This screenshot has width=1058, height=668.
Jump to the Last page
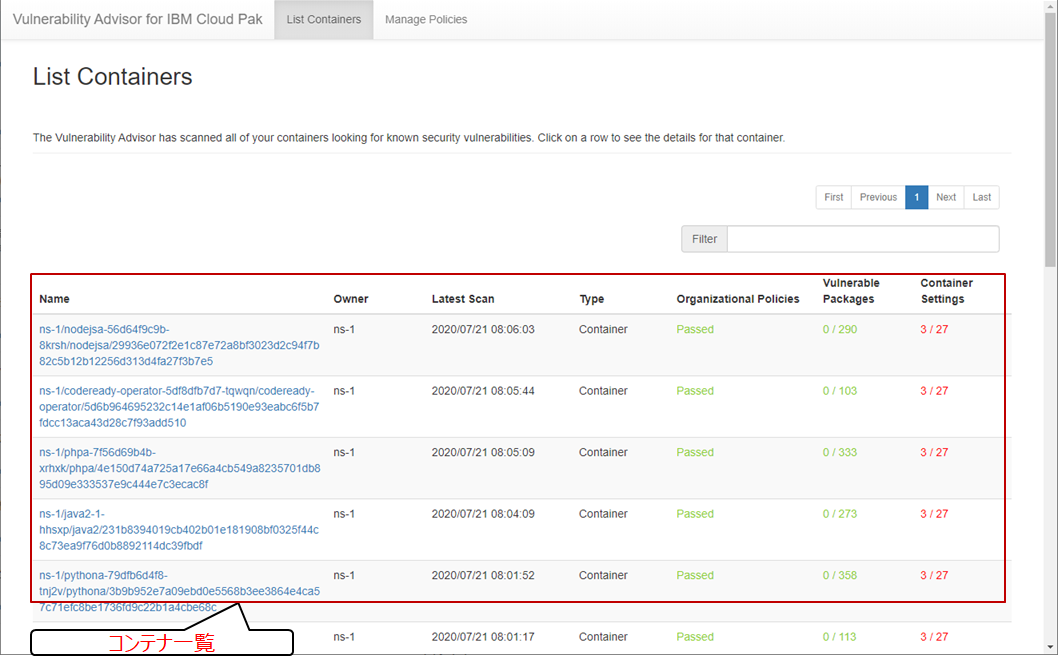coord(982,197)
